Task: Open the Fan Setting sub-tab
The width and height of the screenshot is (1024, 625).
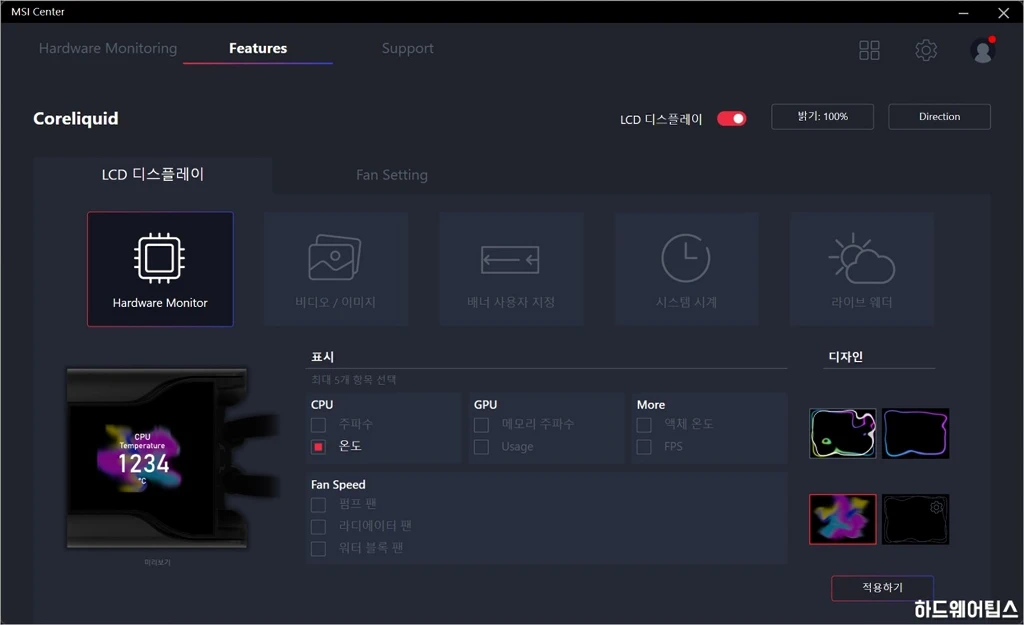Action: click(392, 175)
